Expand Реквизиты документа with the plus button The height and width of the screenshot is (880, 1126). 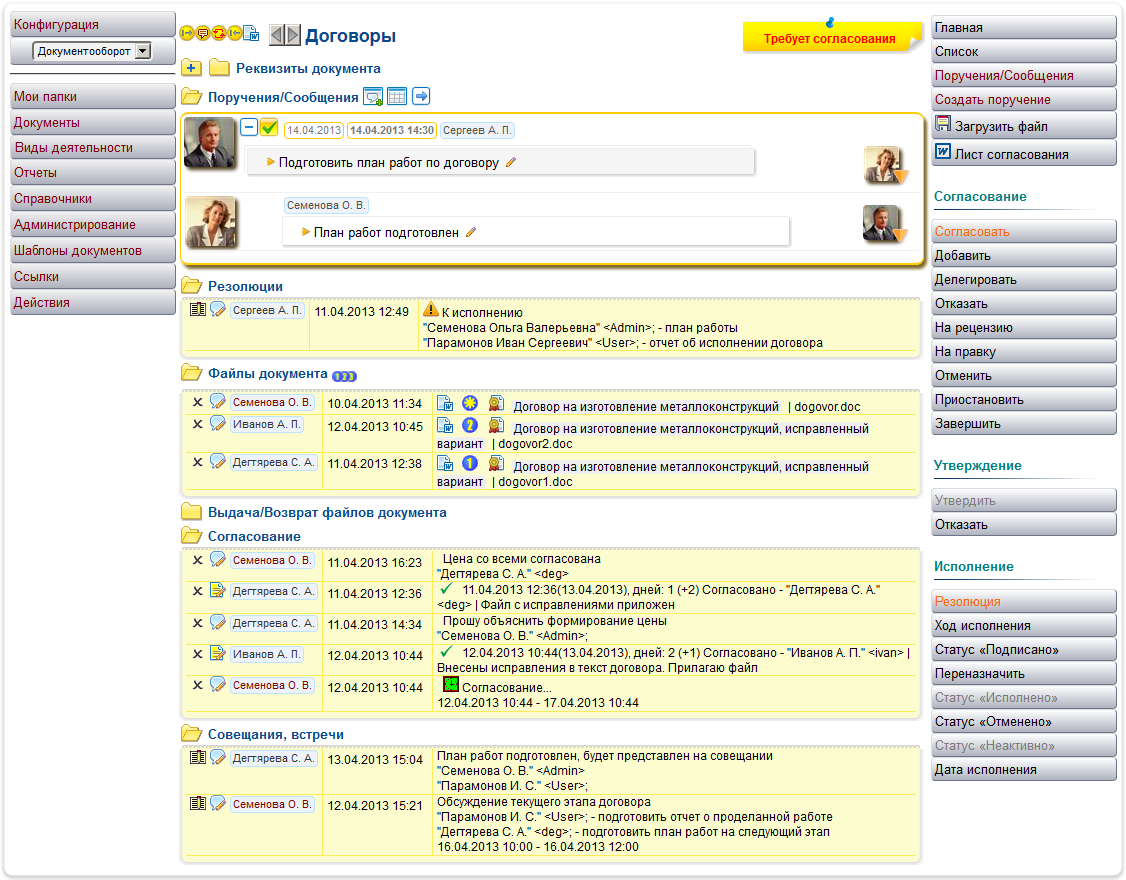192,69
